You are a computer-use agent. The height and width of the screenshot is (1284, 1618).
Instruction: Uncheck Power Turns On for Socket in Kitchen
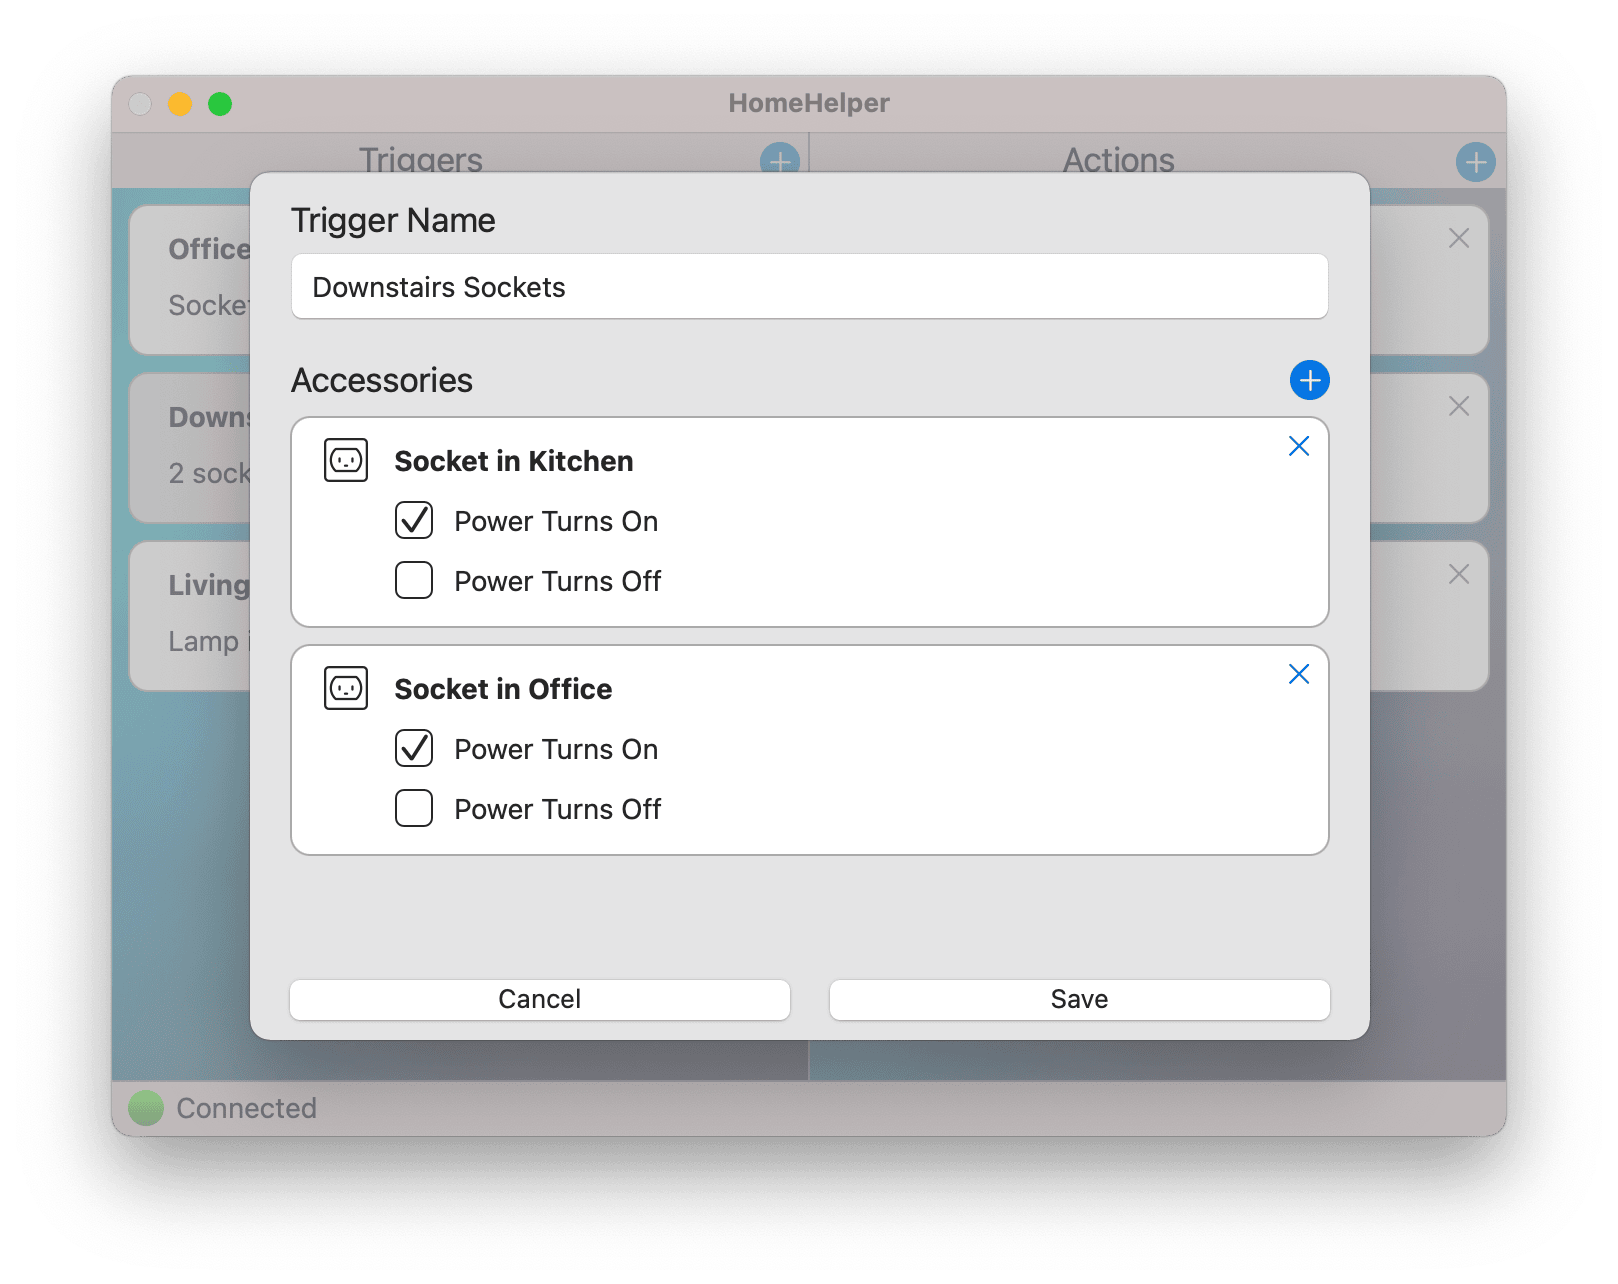click(x=413, y=520)
